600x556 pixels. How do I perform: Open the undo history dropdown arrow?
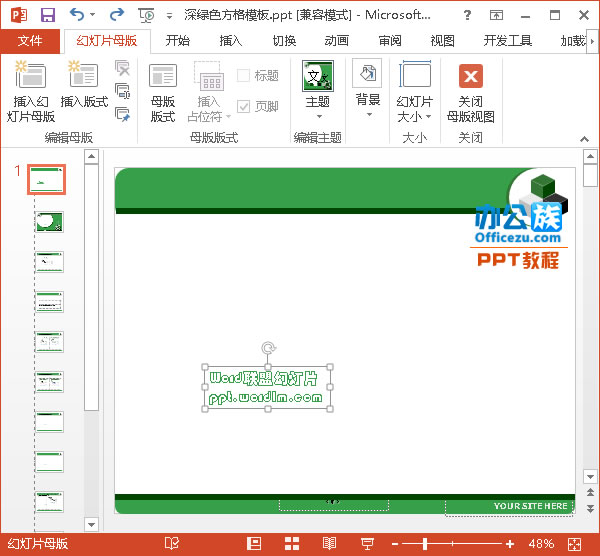pyautogui.click(x=92, y=15)
